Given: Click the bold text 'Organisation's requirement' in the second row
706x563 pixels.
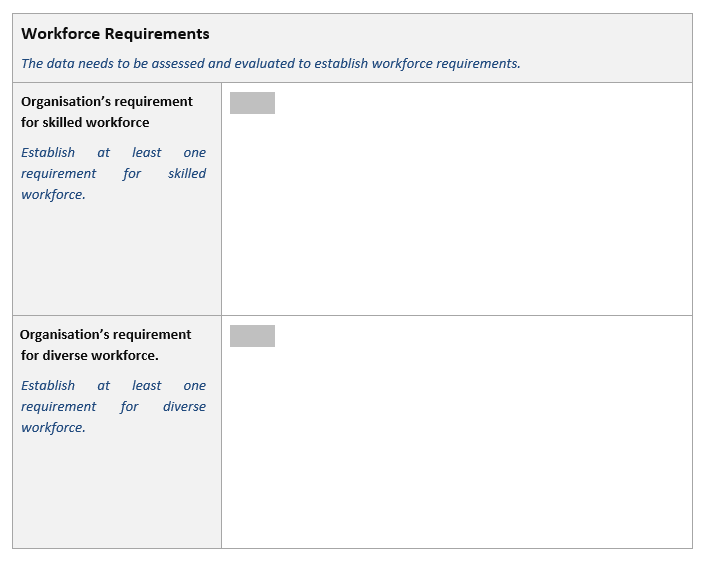Looking at the screenshot, I should pos(105,335).
